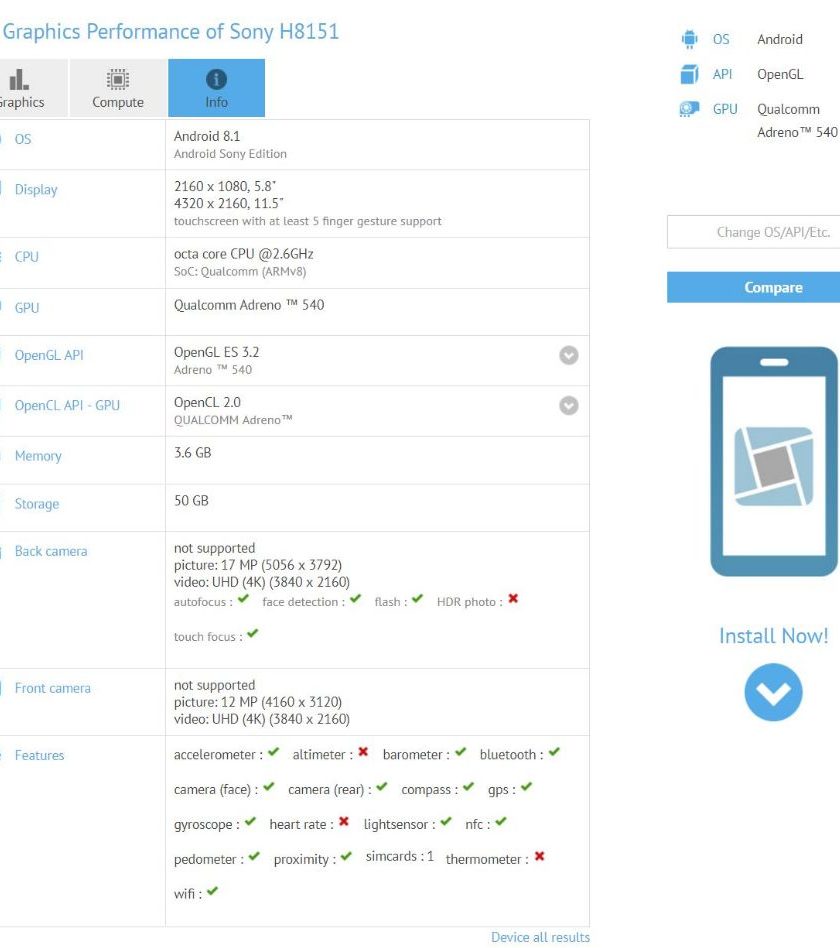This screenshot has width=840, height=948.
Task: Follow the Device all results link
Action: pos(540,937)
